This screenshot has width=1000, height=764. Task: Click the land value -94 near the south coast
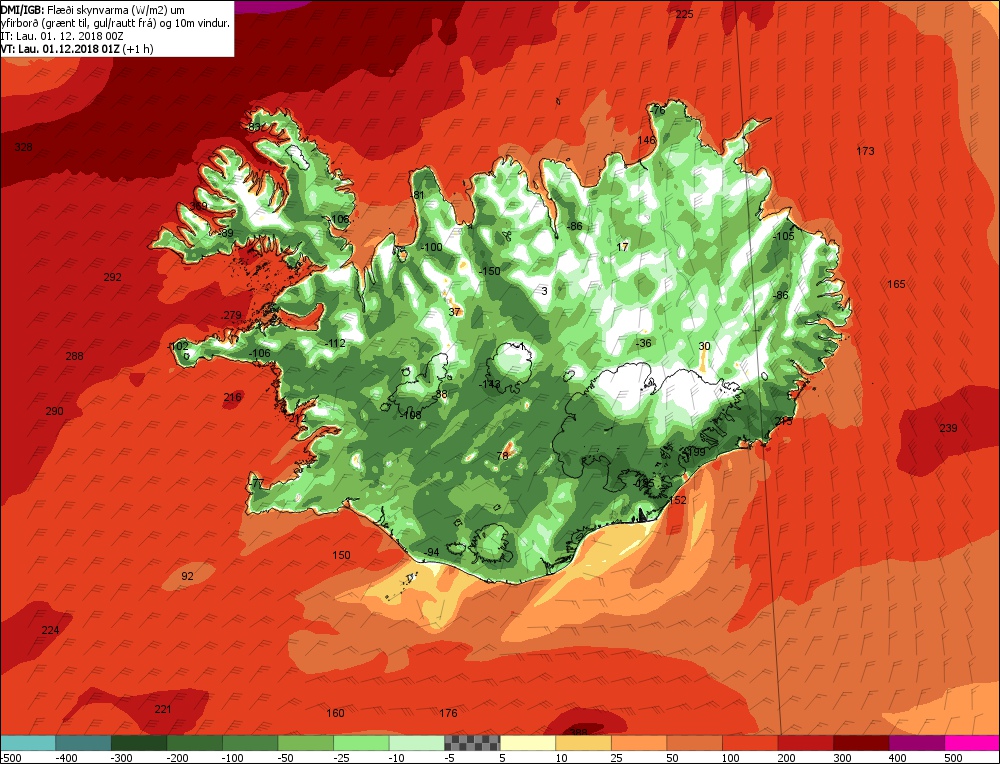click(432, 552)
